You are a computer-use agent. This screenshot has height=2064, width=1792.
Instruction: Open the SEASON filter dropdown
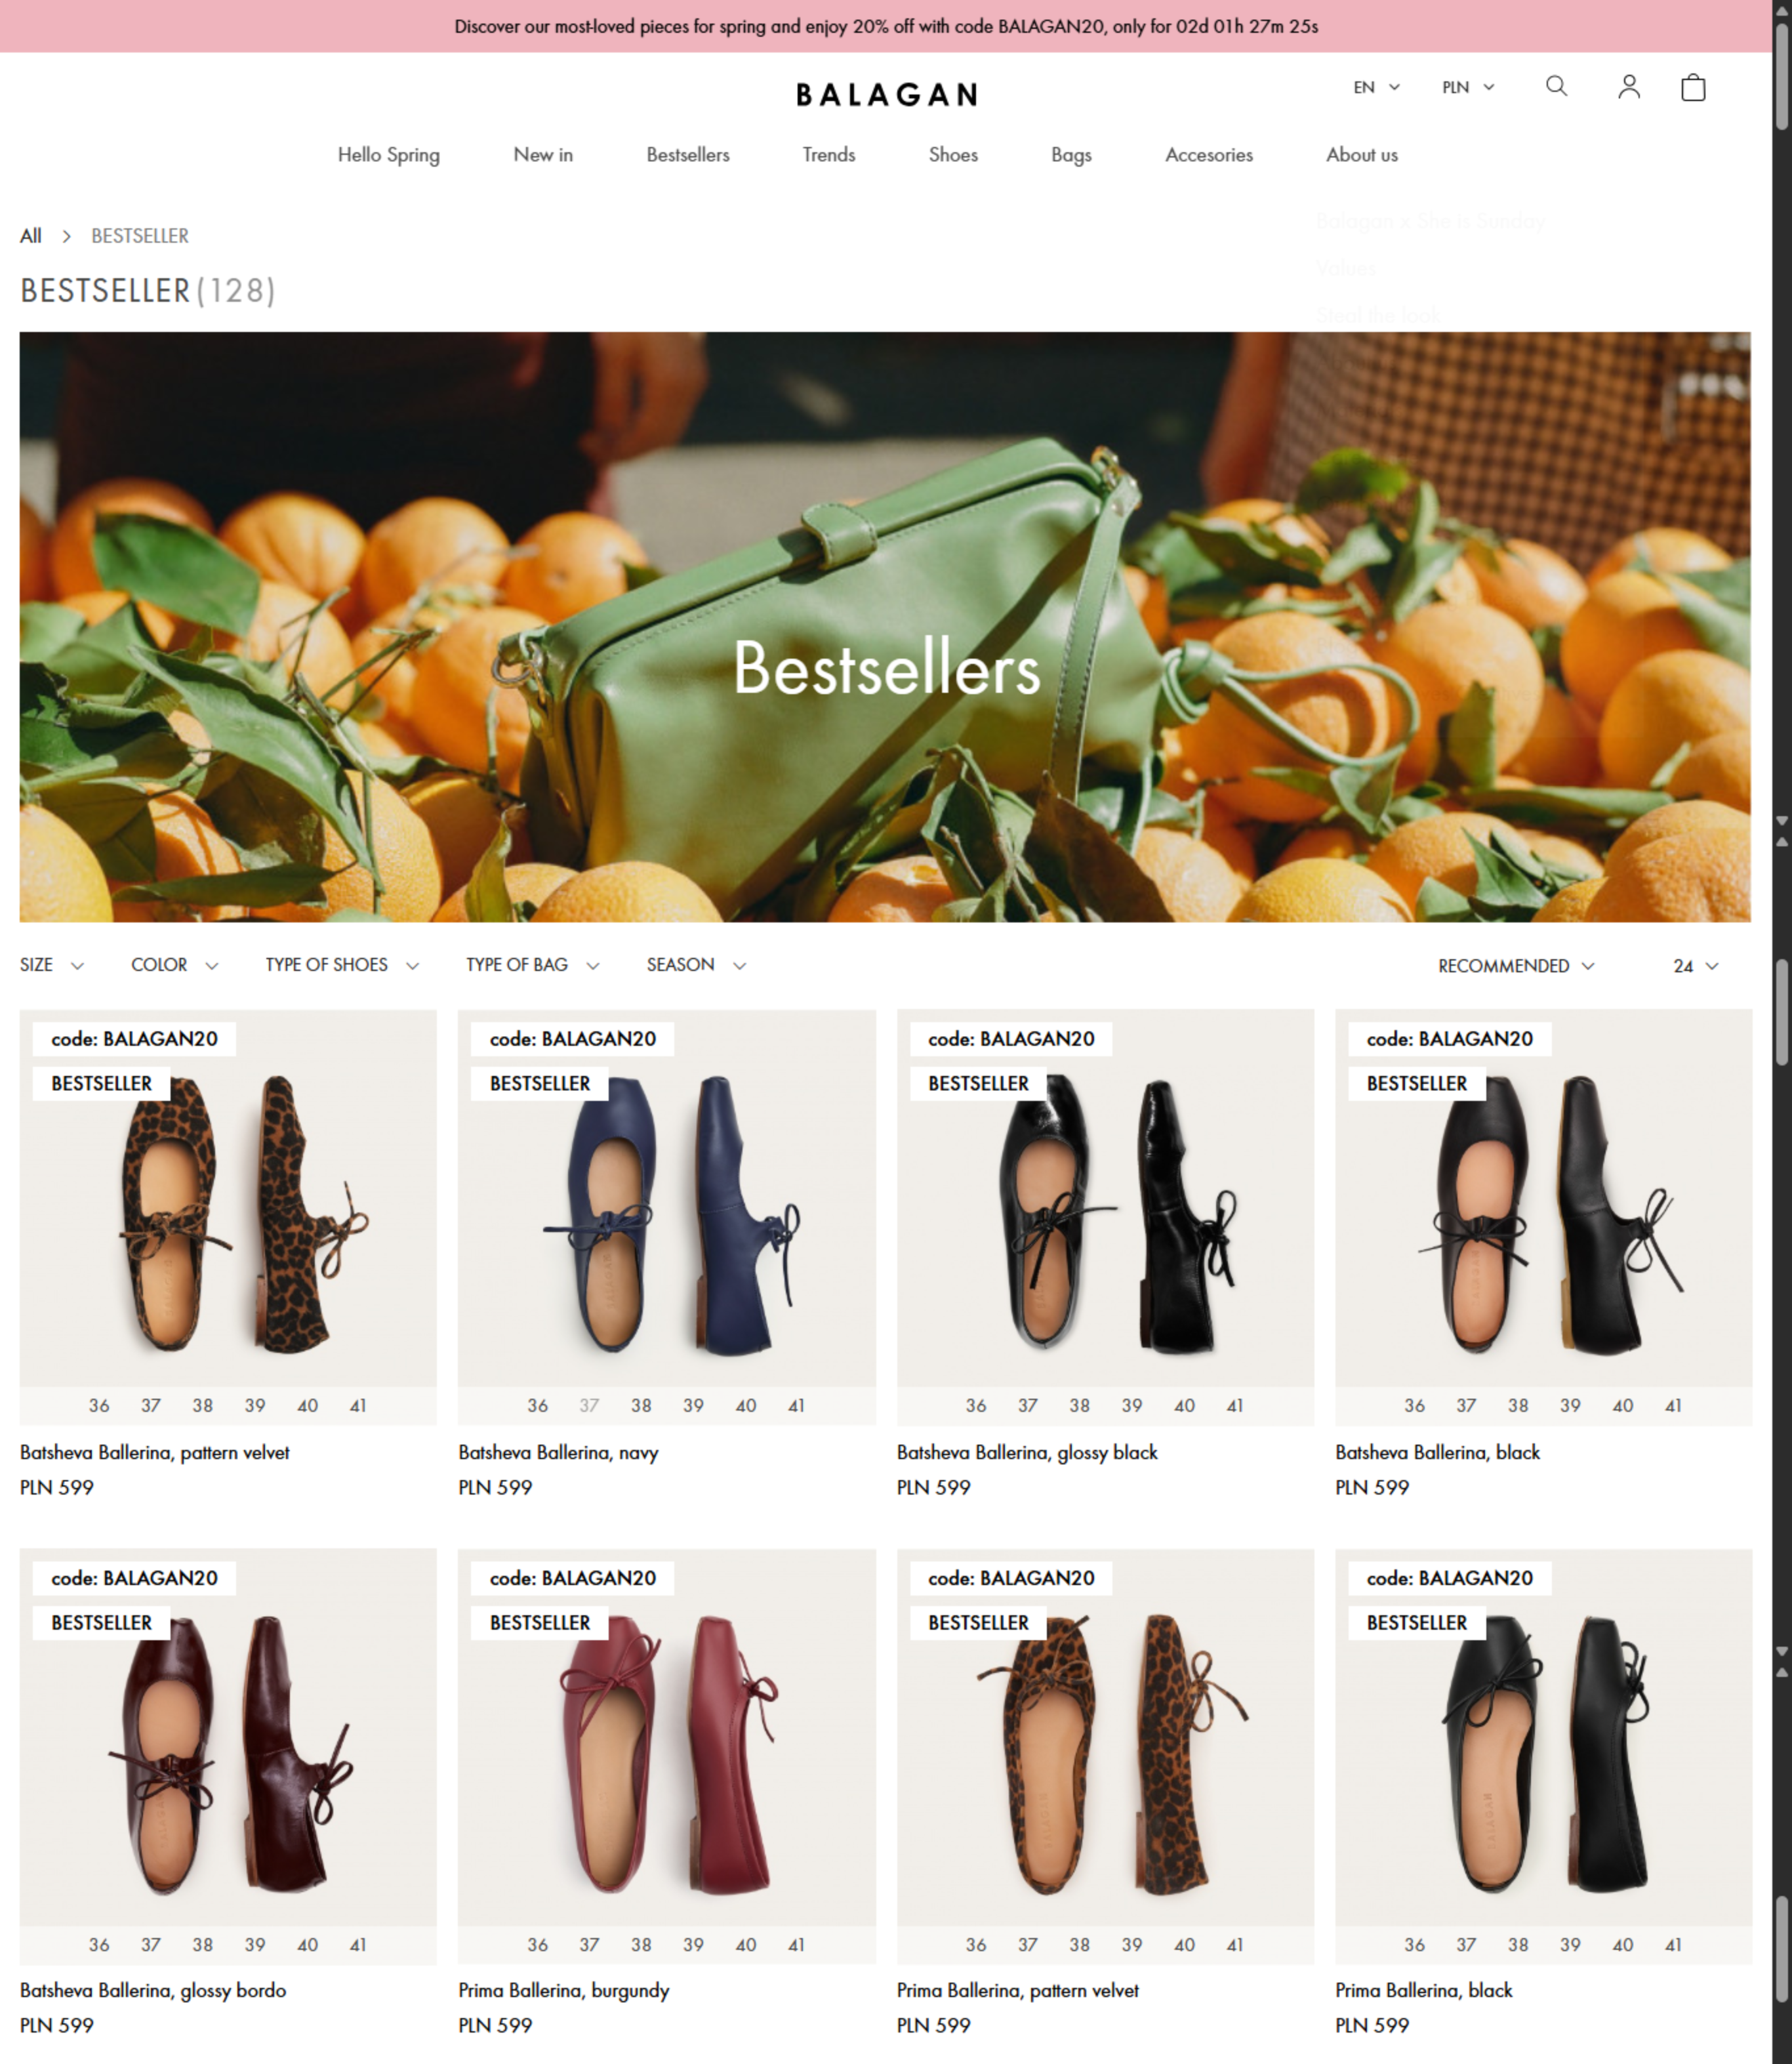(696, 965)
